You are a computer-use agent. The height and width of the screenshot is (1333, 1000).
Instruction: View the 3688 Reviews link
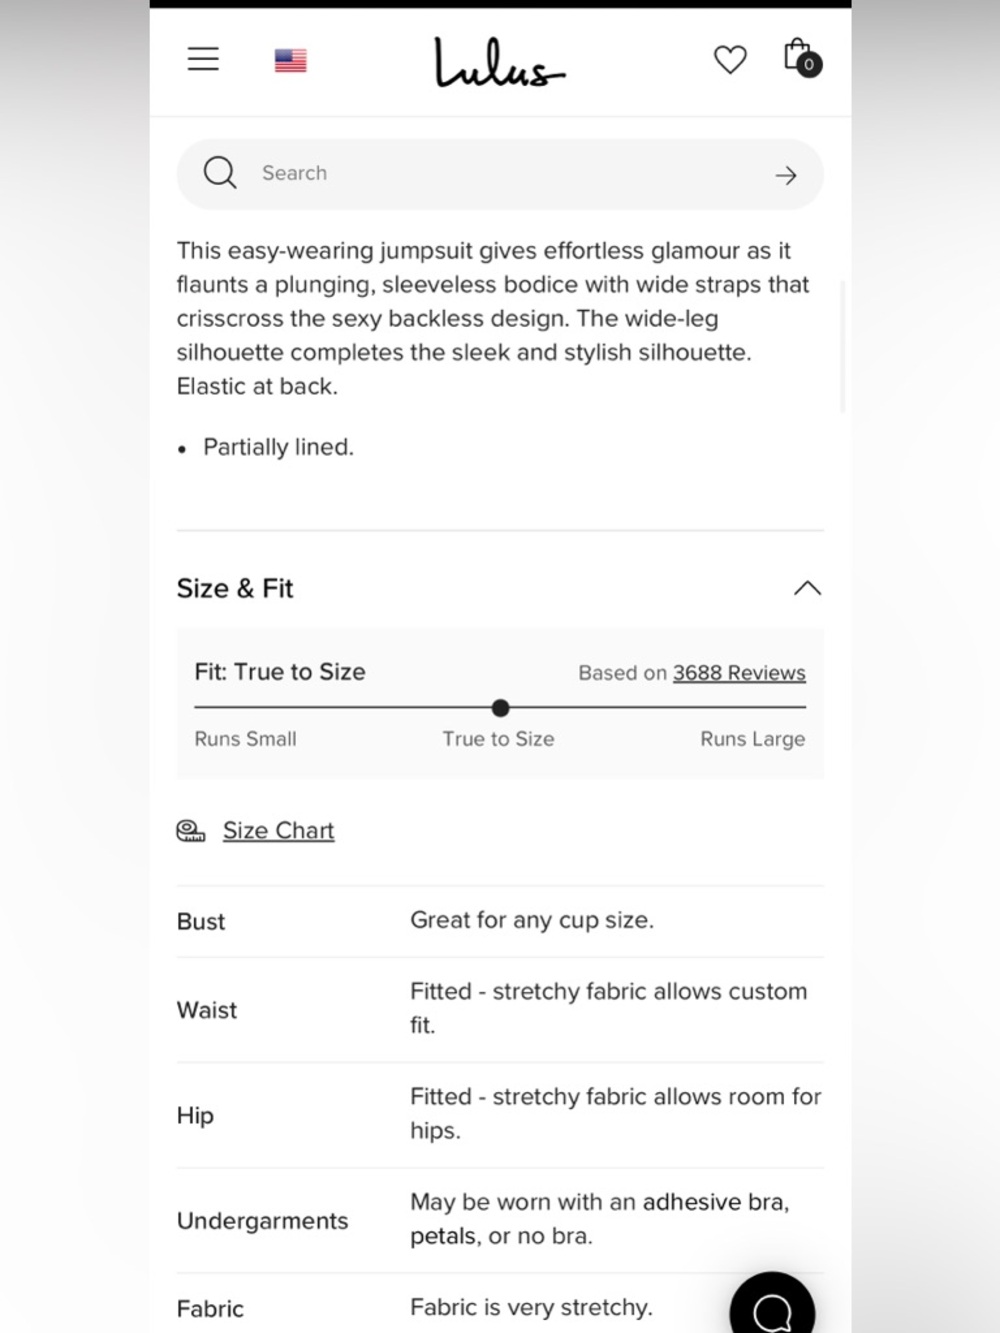tap(739, 673)
